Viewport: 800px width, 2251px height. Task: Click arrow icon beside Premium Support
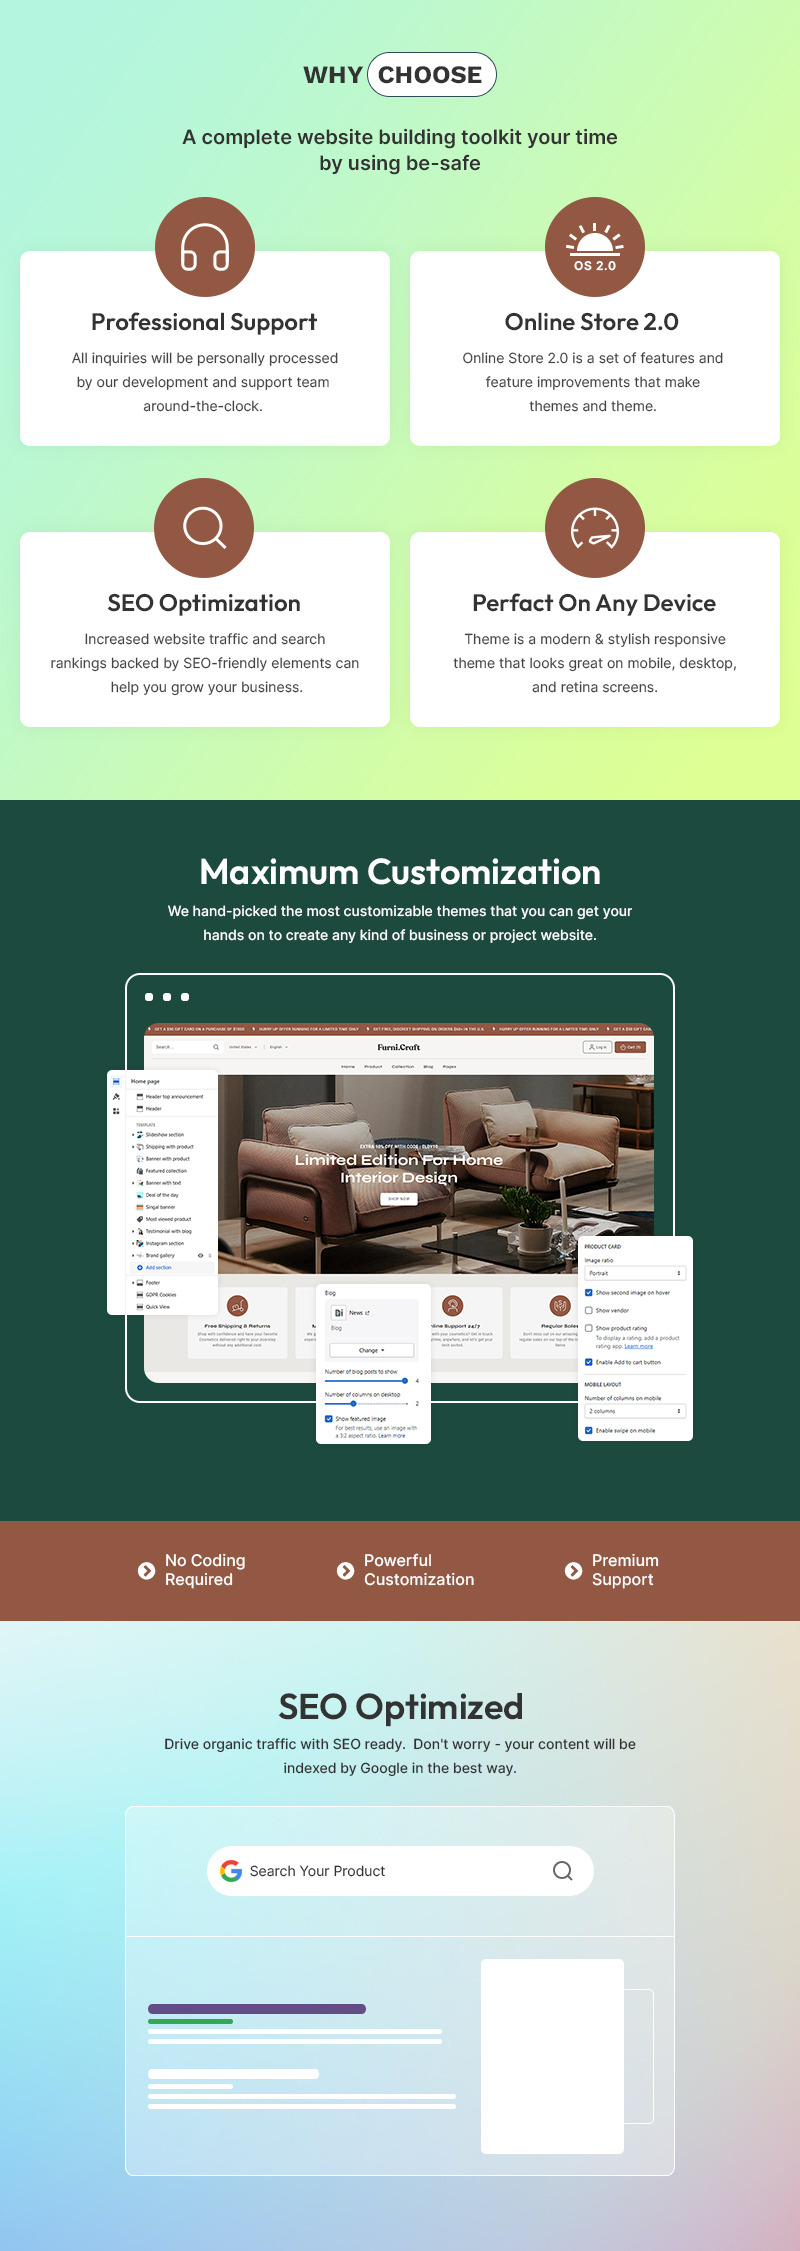(573, 1571)
